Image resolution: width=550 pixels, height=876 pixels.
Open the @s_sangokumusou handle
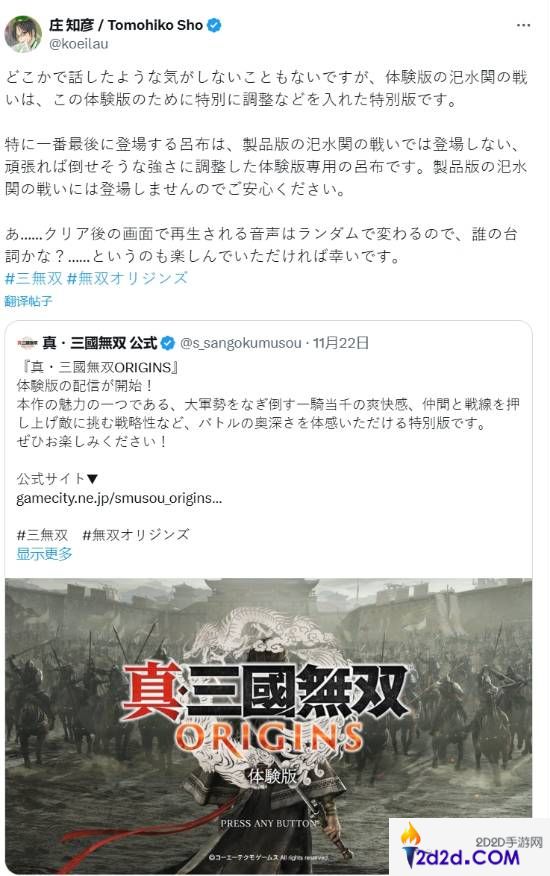(241, 343)
